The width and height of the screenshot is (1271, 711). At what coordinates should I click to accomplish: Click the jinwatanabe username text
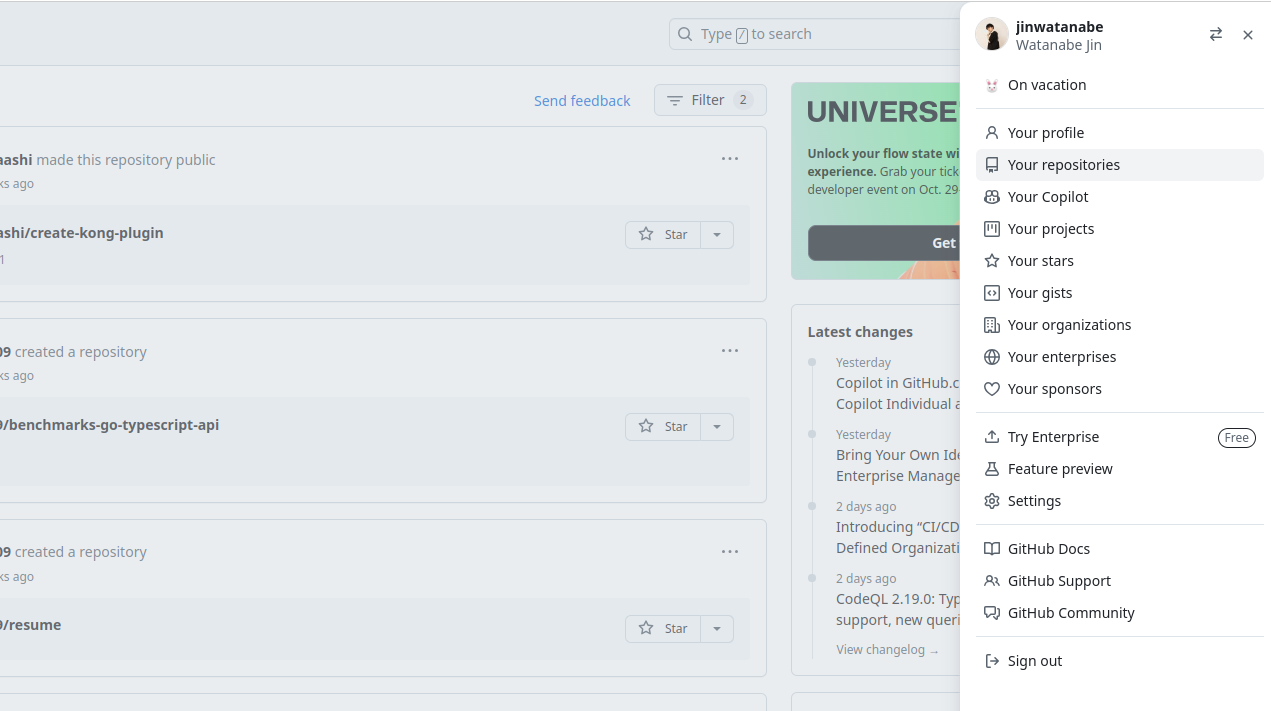(1059, 27)
